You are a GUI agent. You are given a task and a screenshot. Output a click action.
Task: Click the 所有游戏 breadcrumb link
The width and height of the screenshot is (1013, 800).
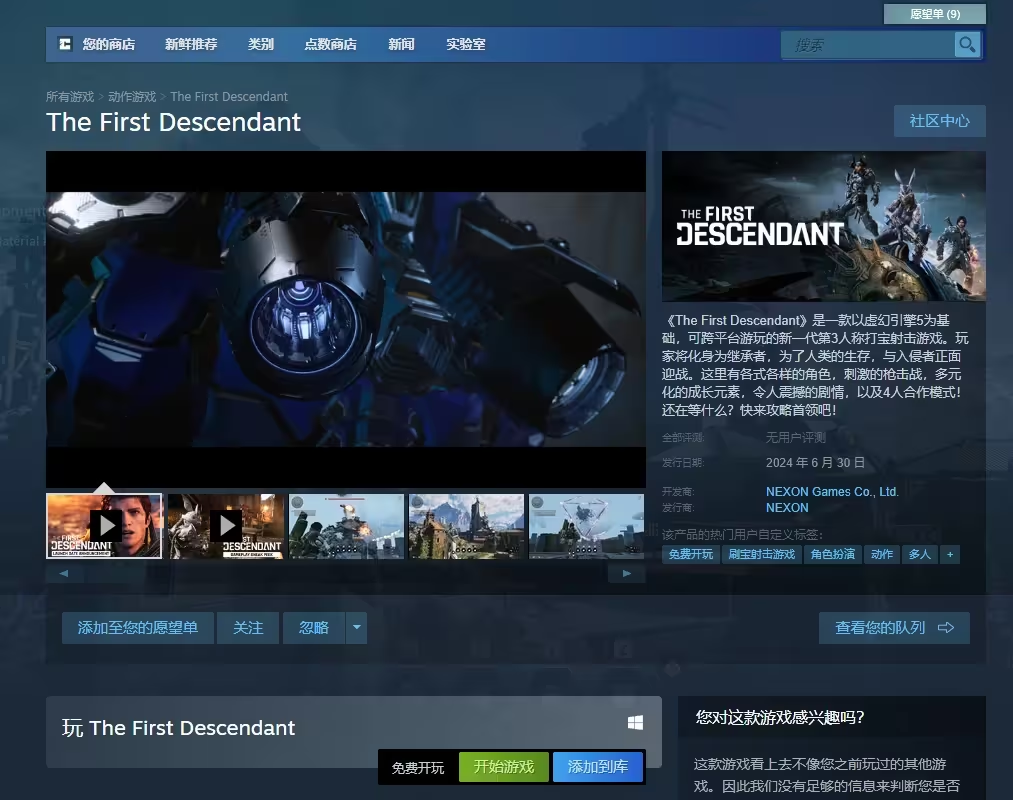(70, 96)
